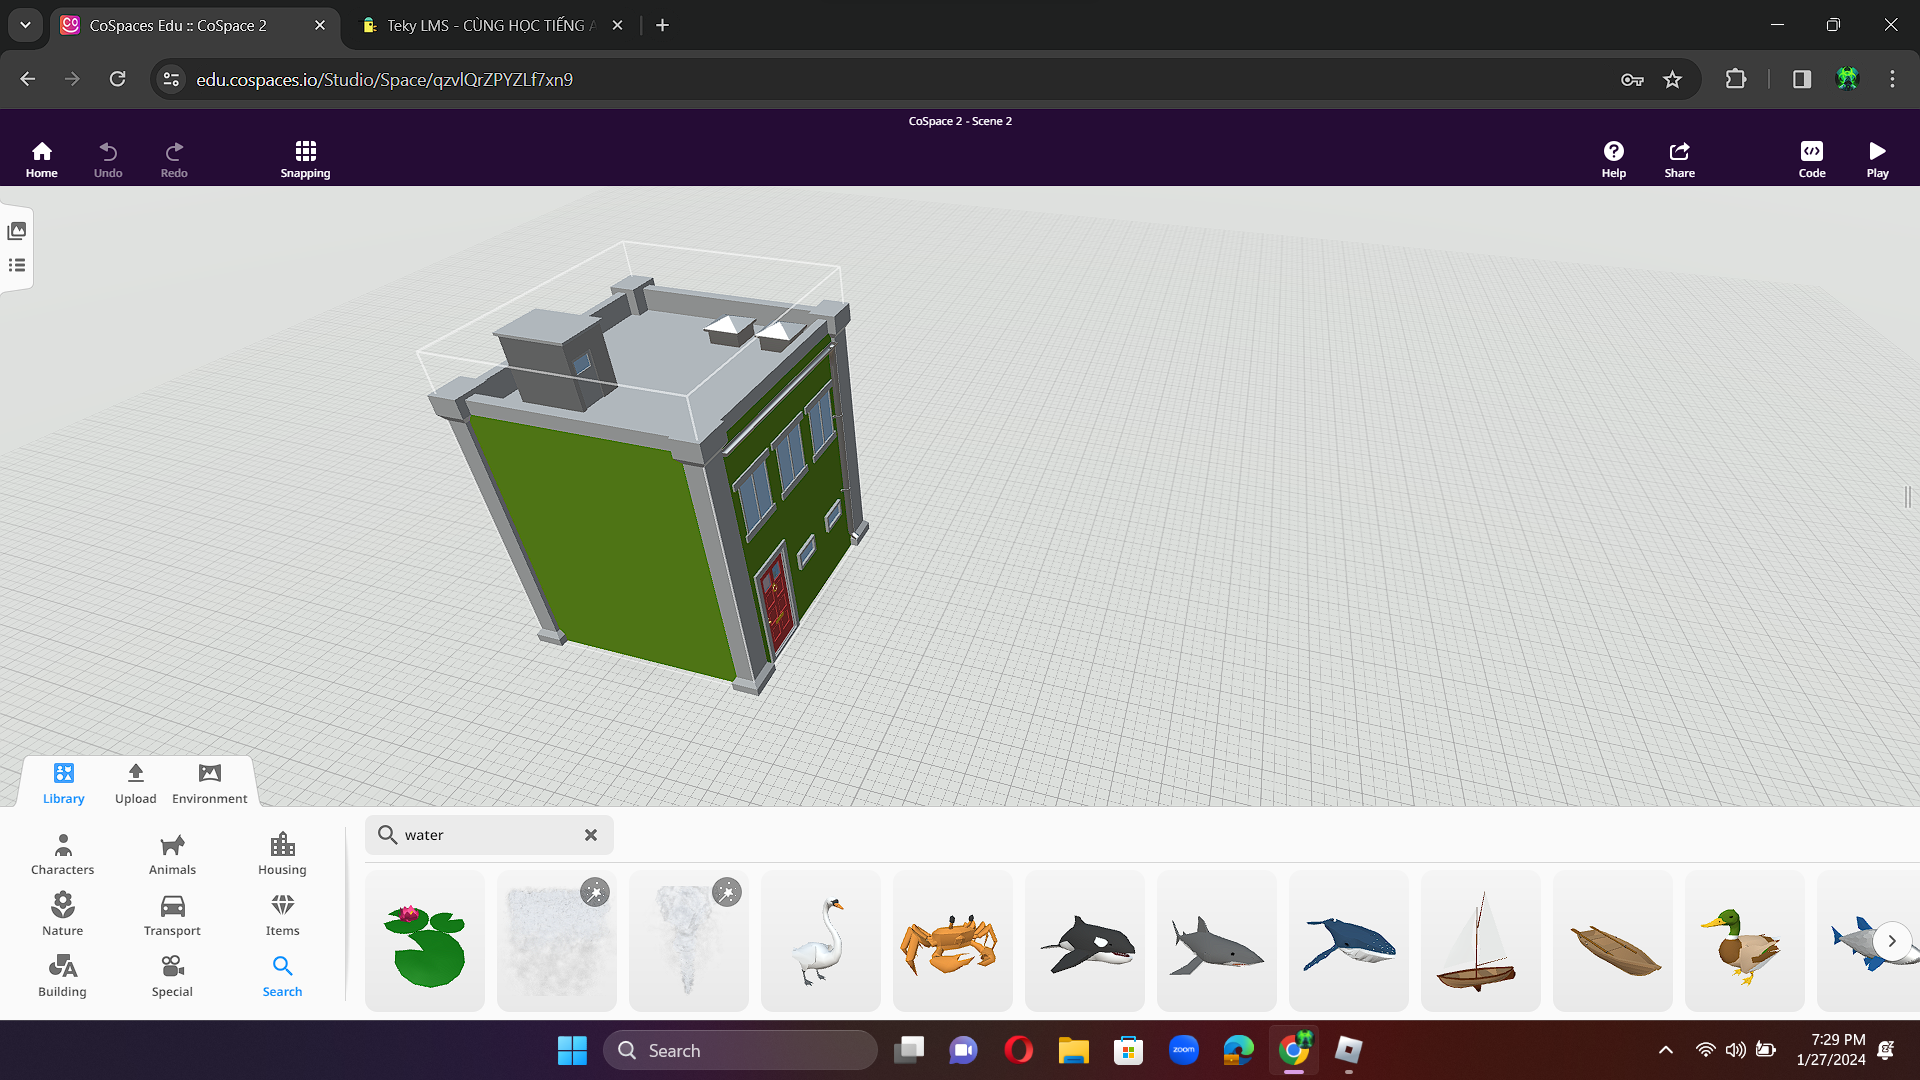The image size is (1920, 1080).
Task: Select the Building category
Action: pos(63,977)
